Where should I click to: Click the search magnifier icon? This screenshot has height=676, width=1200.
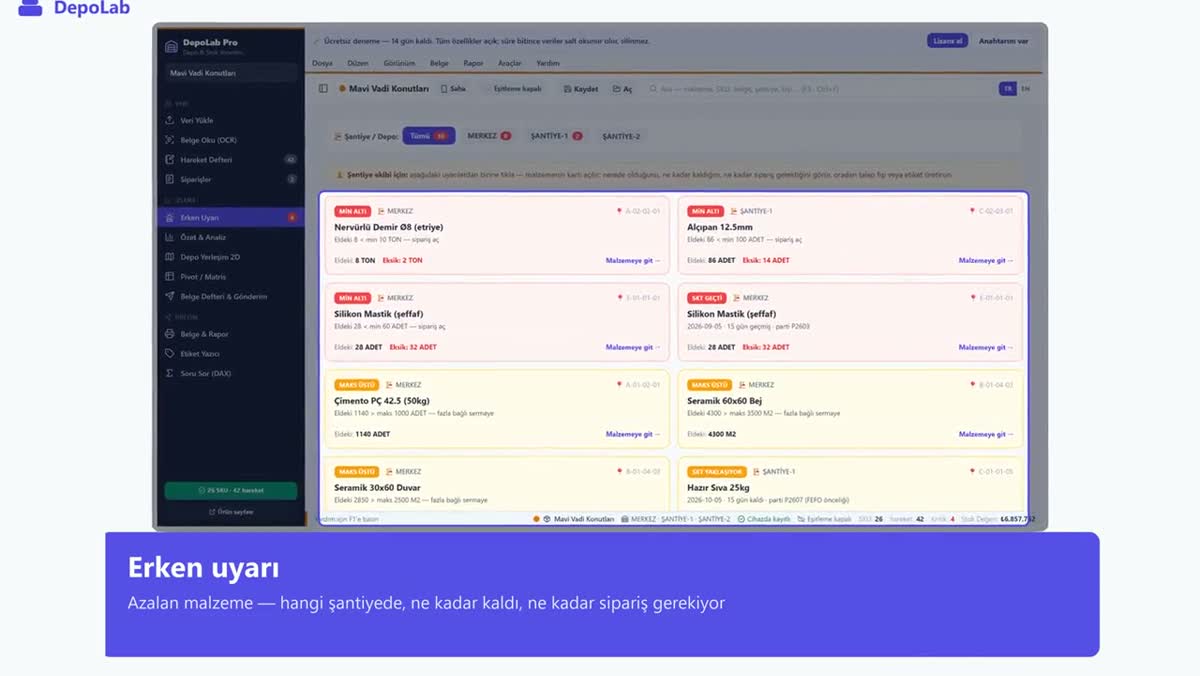(x=654, y=89)
